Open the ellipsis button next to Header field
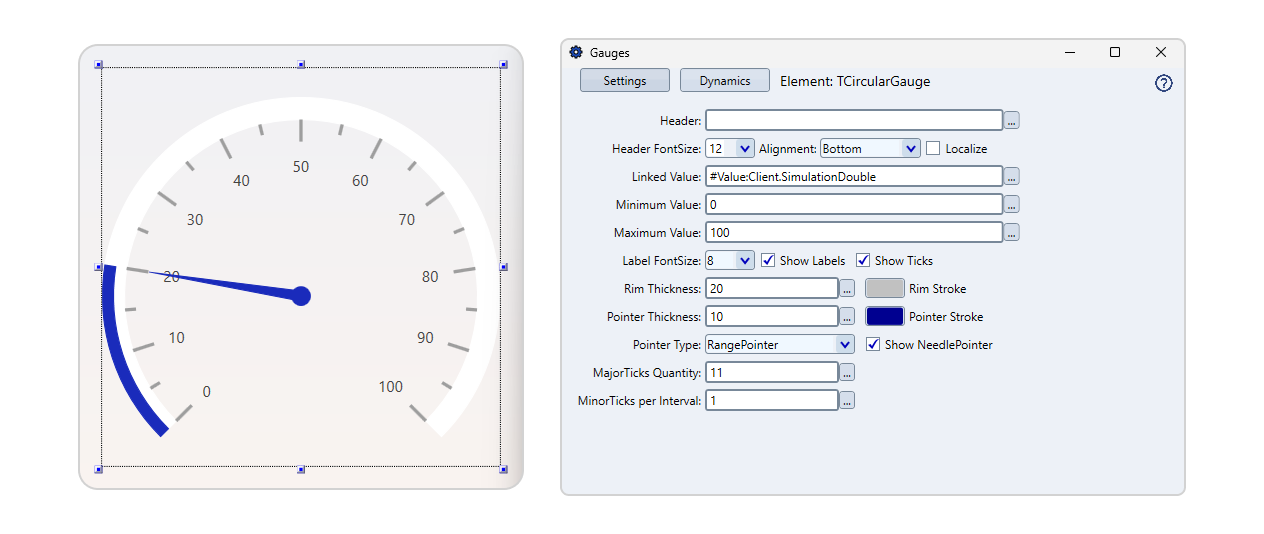1264x534 pixels. 1012,121
